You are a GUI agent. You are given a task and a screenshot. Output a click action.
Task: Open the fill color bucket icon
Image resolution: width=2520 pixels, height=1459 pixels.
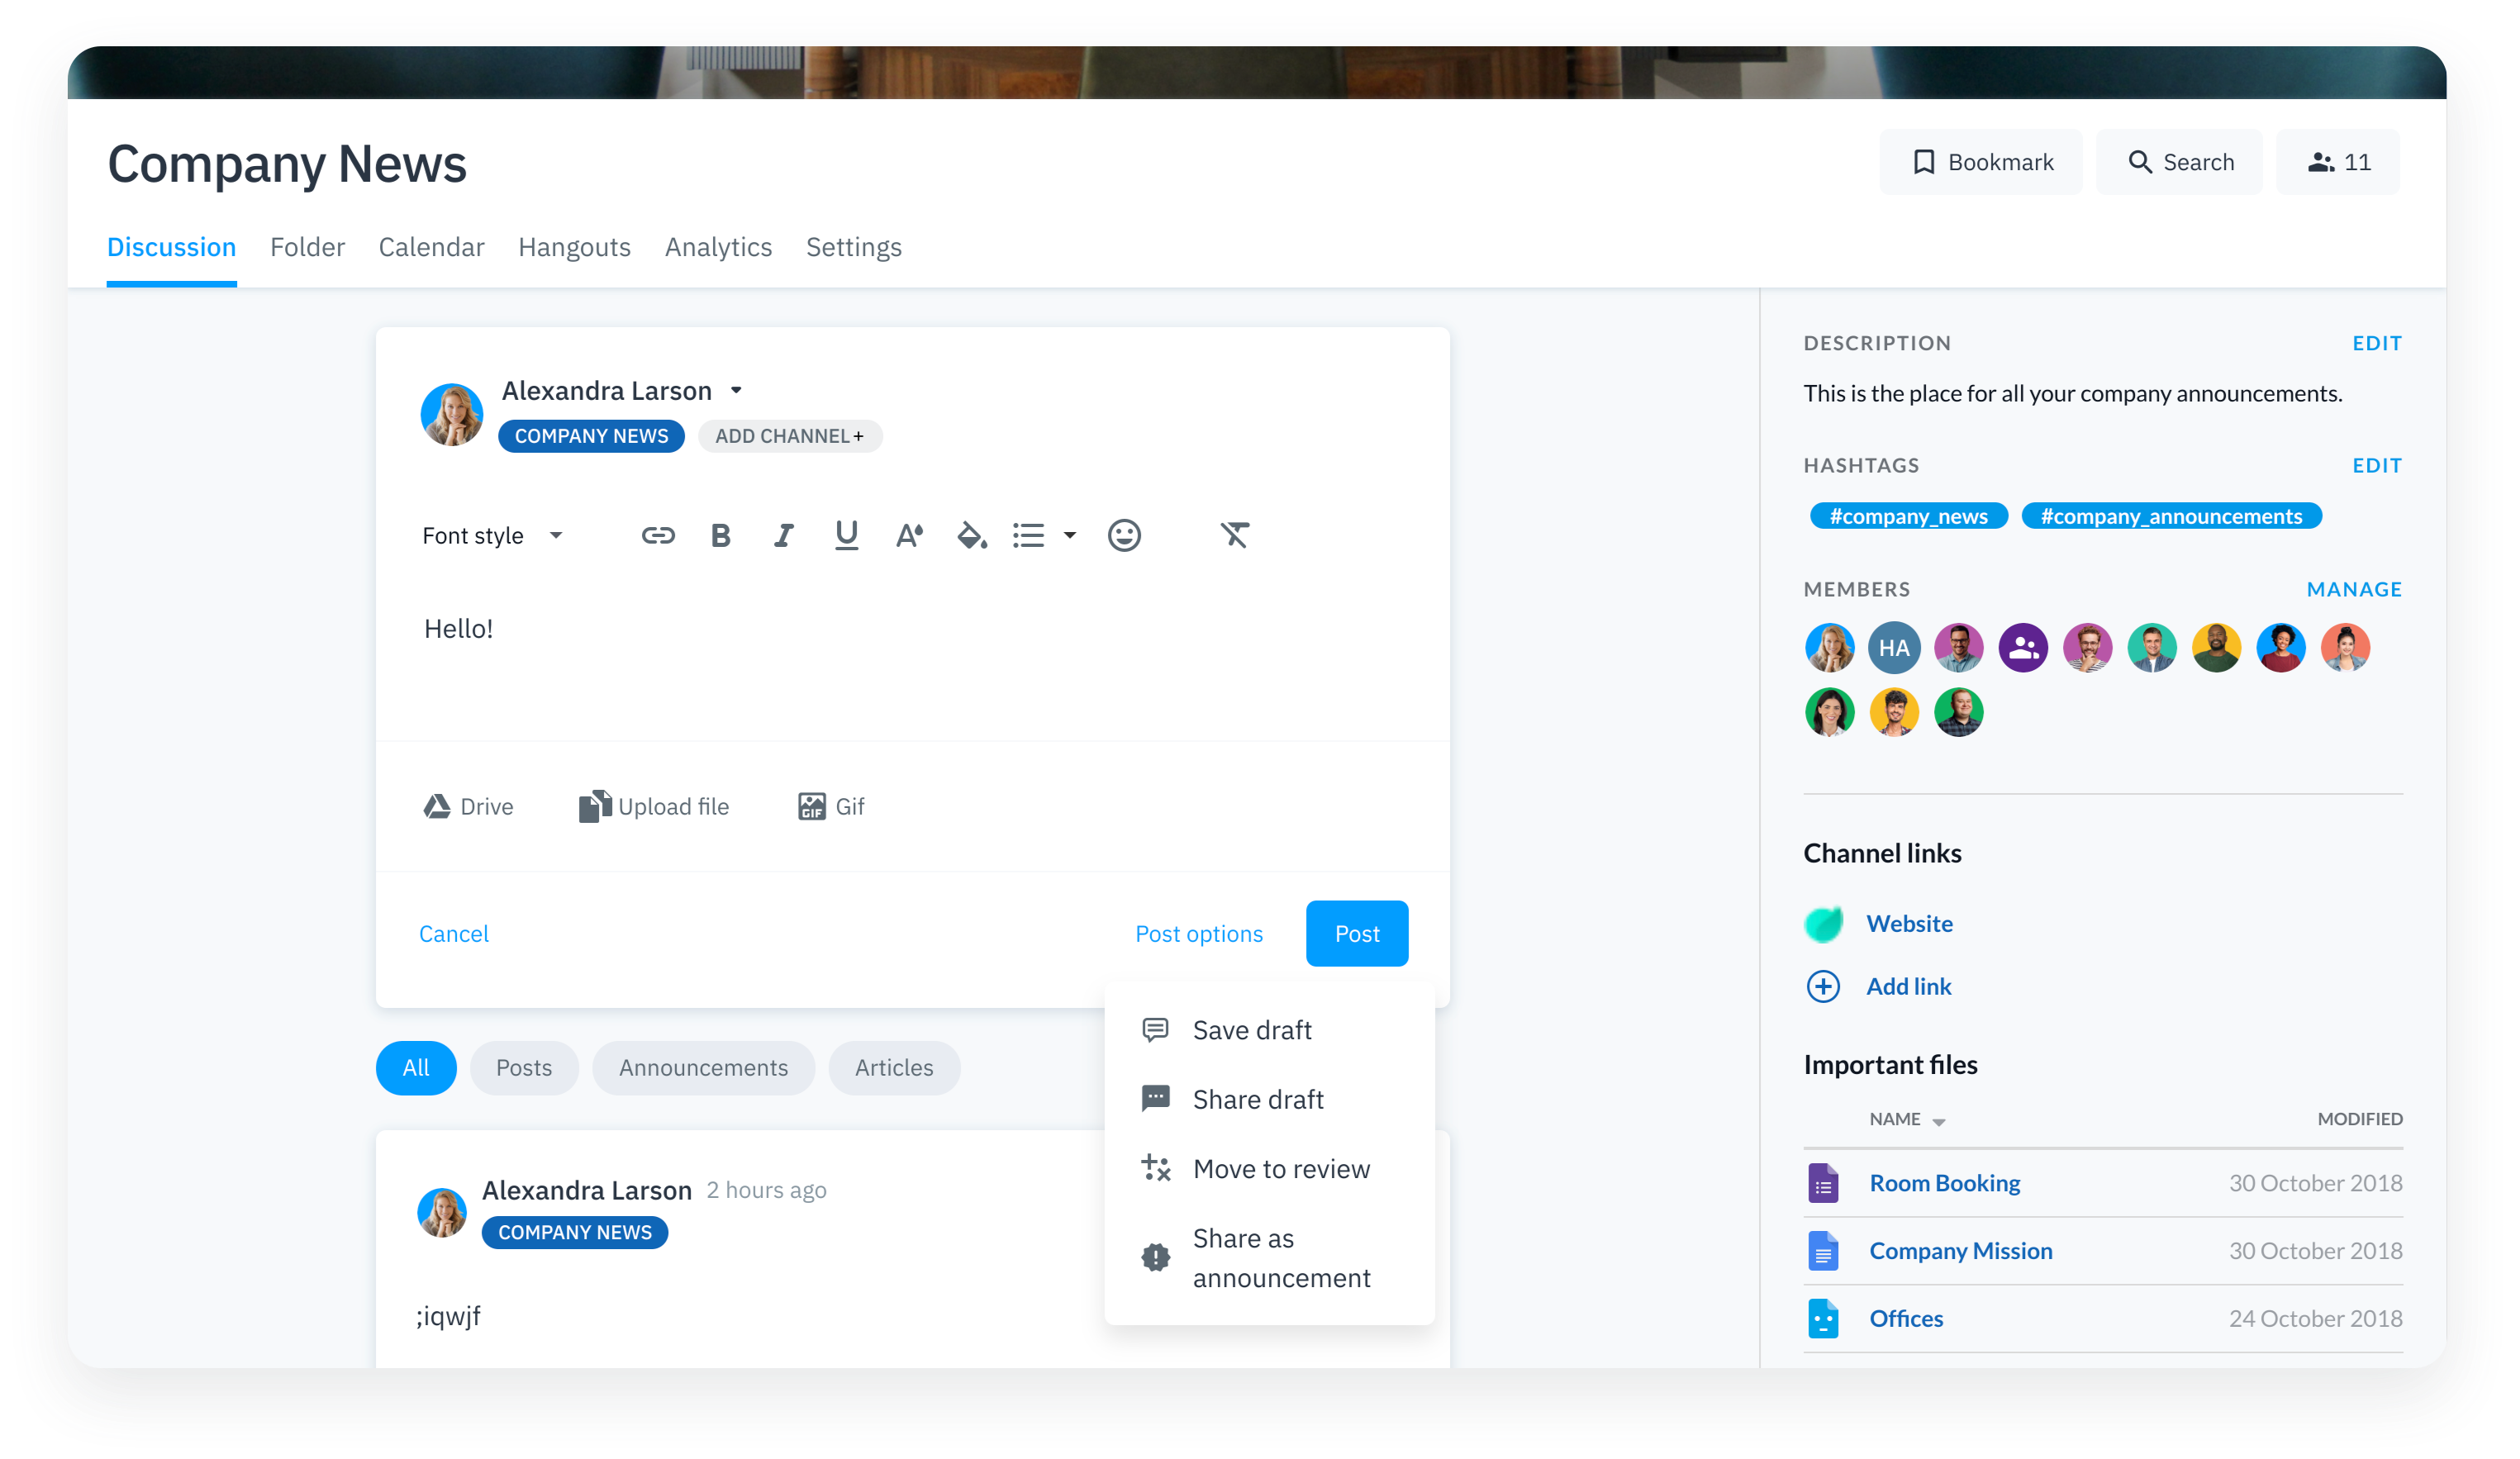click(971, 536)
